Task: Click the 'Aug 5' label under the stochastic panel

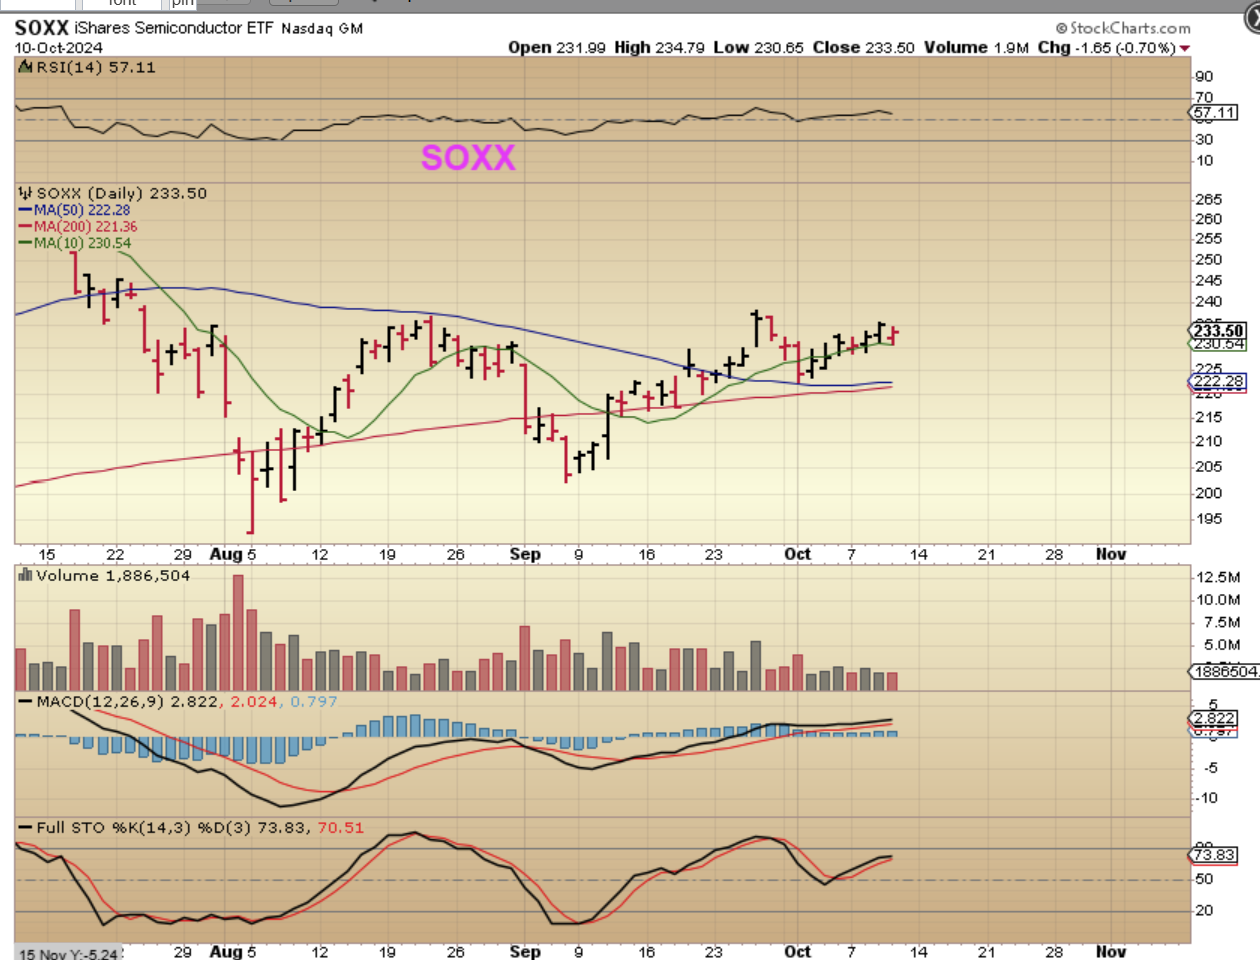Action: [233, 951]
